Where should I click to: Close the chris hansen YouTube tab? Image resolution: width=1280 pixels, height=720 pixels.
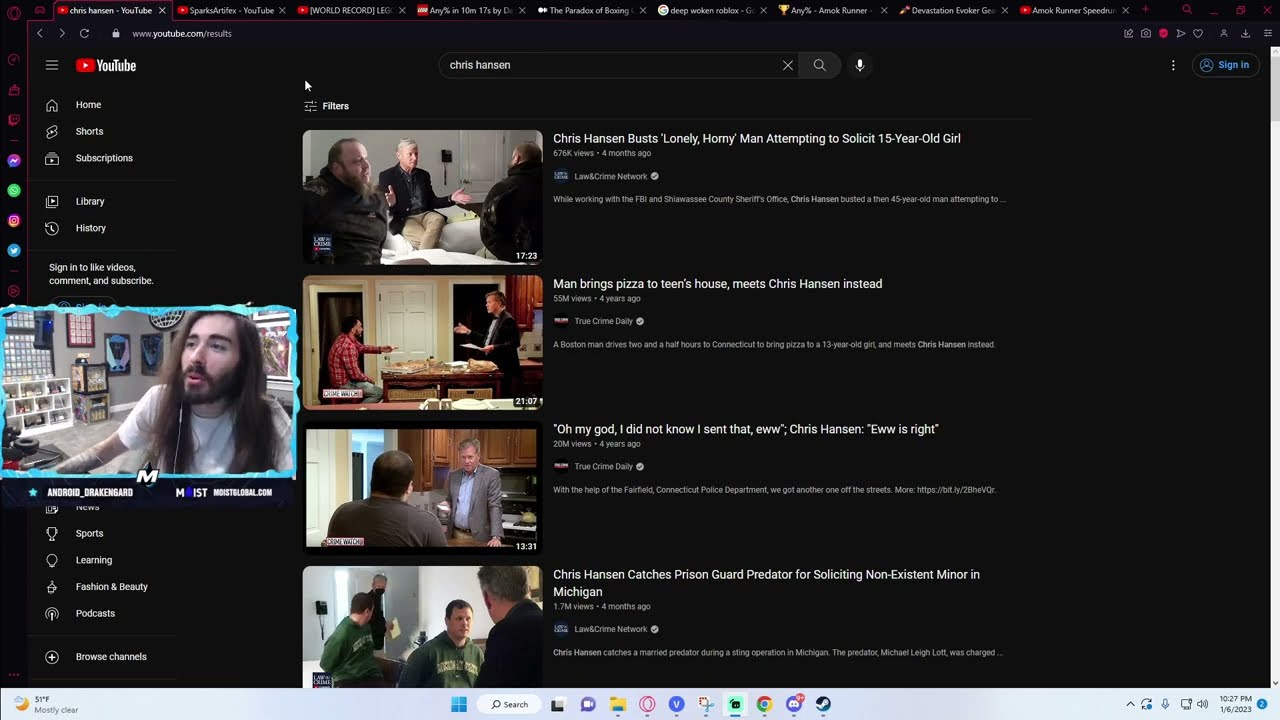(162, 10)
